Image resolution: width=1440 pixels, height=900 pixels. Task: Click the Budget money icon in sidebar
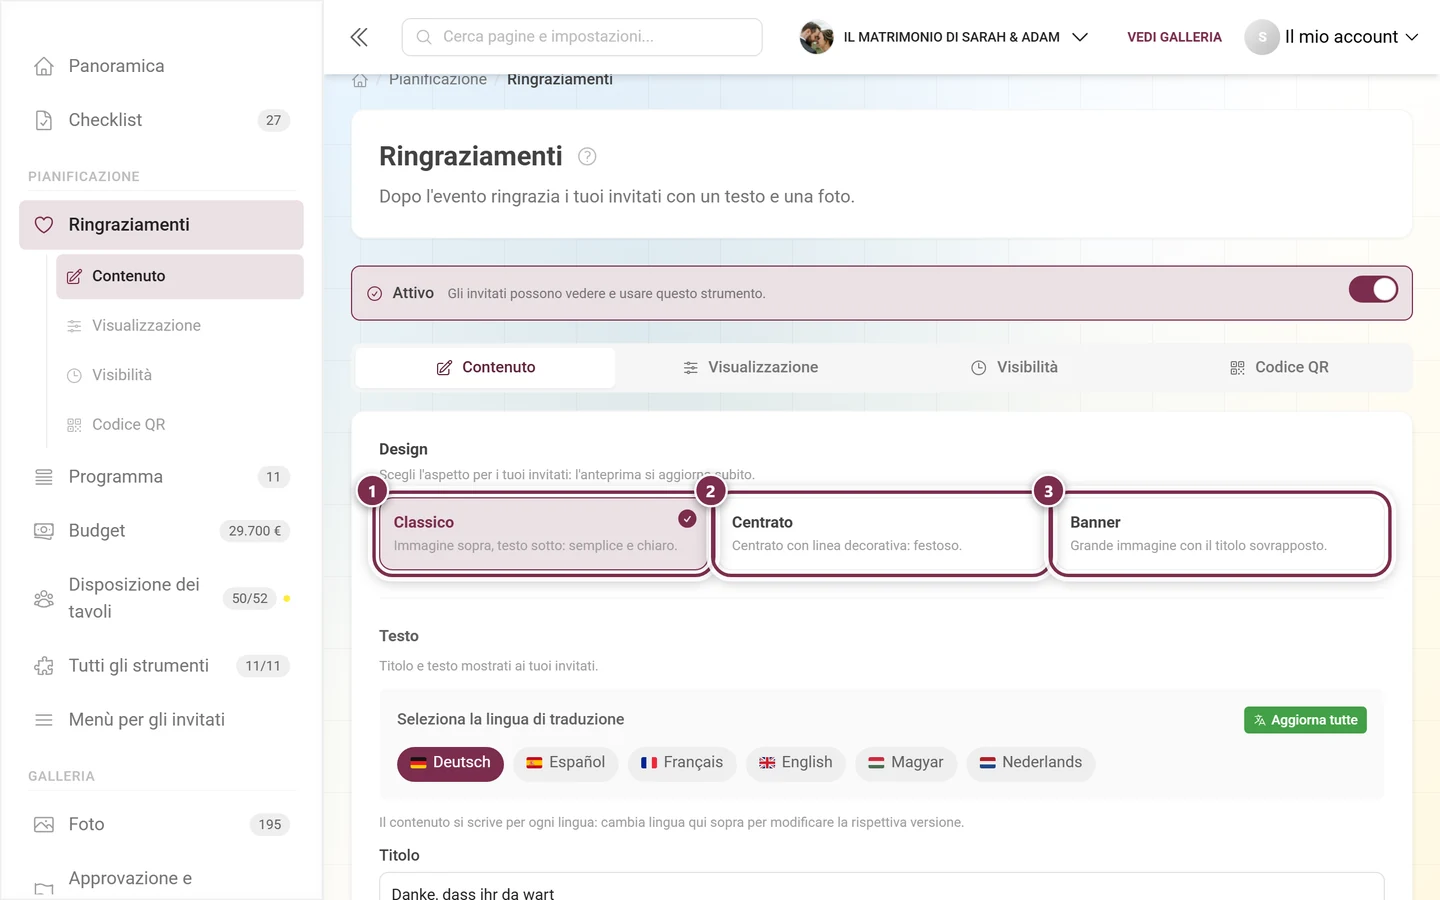click(44, 531)
